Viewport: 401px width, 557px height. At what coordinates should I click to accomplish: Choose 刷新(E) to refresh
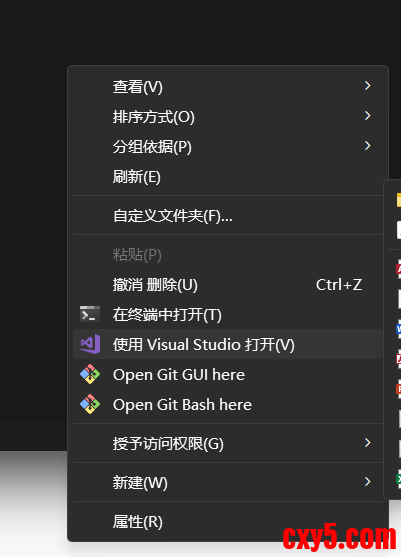(x=227, y=177)
